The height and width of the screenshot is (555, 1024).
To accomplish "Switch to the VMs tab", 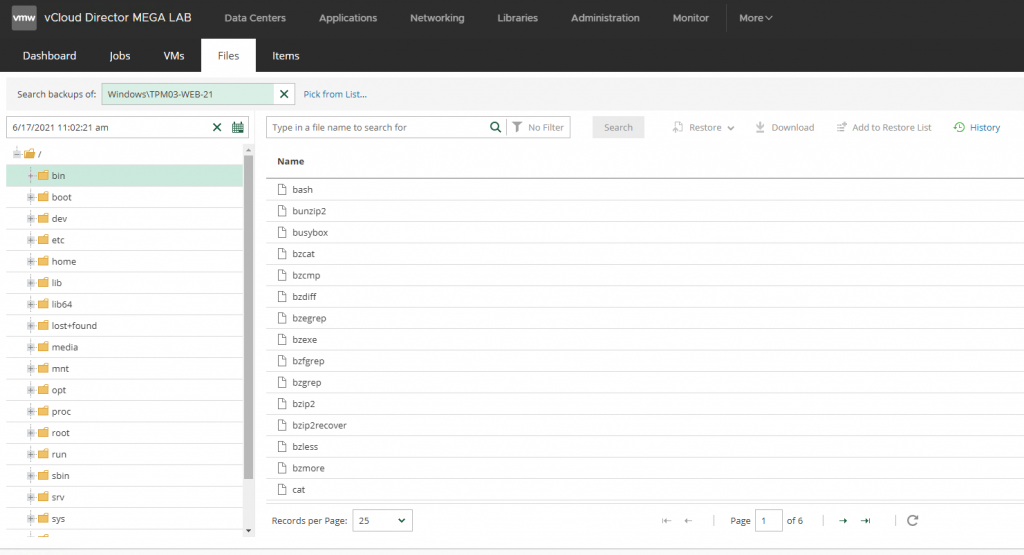I will coord(174,56).
